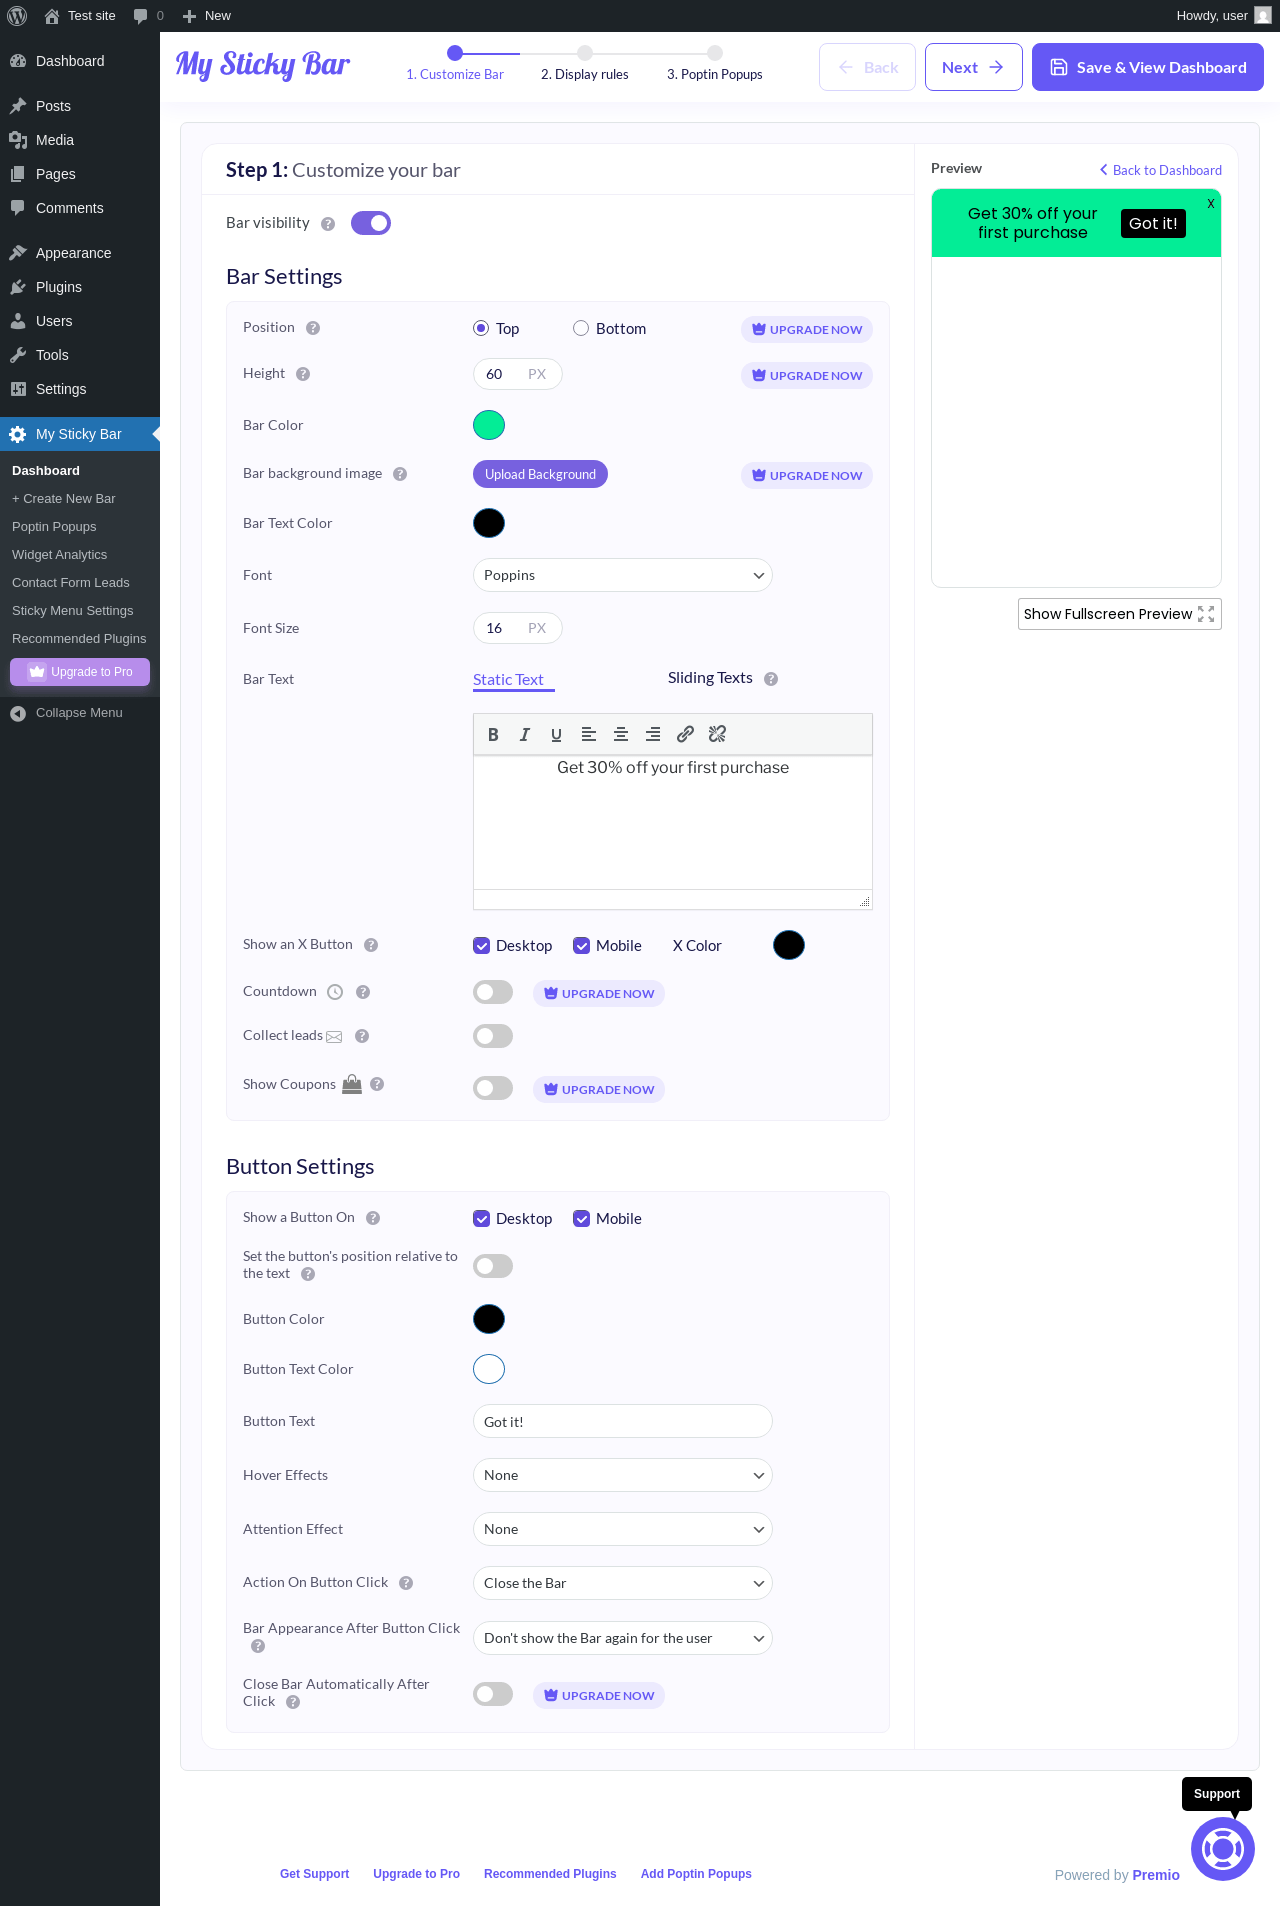Align bar text center
The image size is (1280, 1906).
621,734
